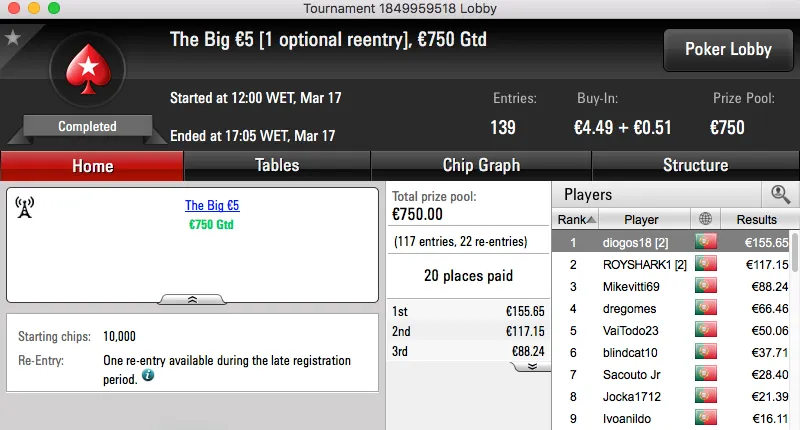
Task: Open The Big €5 link
Action: pyautogui.click(x=212, y=206)
